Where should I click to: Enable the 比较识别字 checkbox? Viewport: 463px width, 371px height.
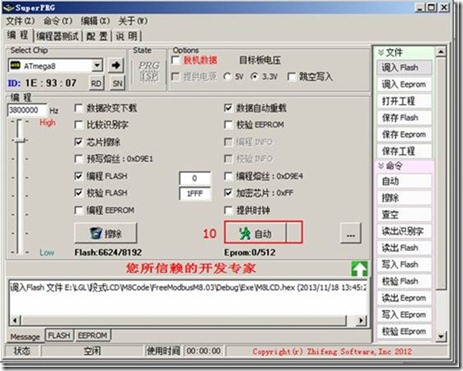pyautogui.click(x=79, y=125)
